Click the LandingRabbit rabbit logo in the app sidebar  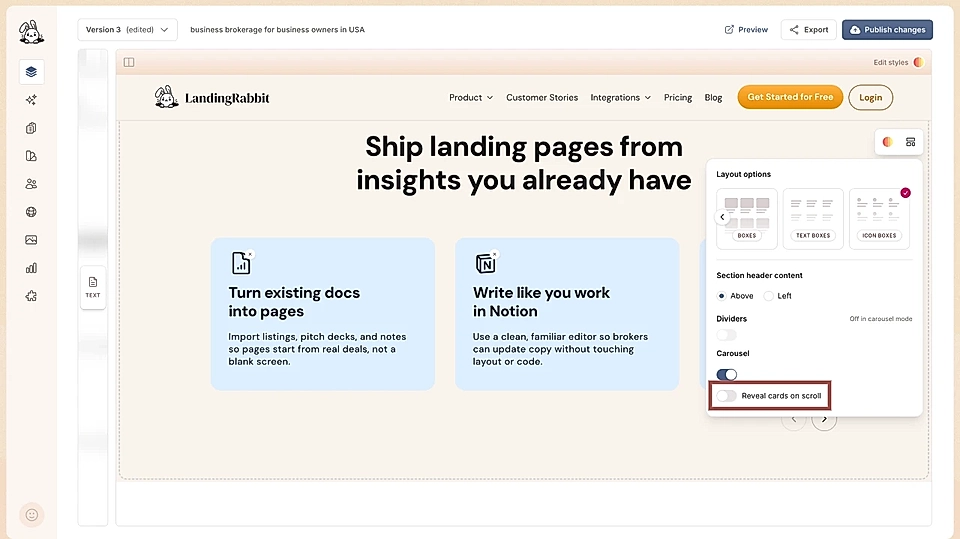31,32
